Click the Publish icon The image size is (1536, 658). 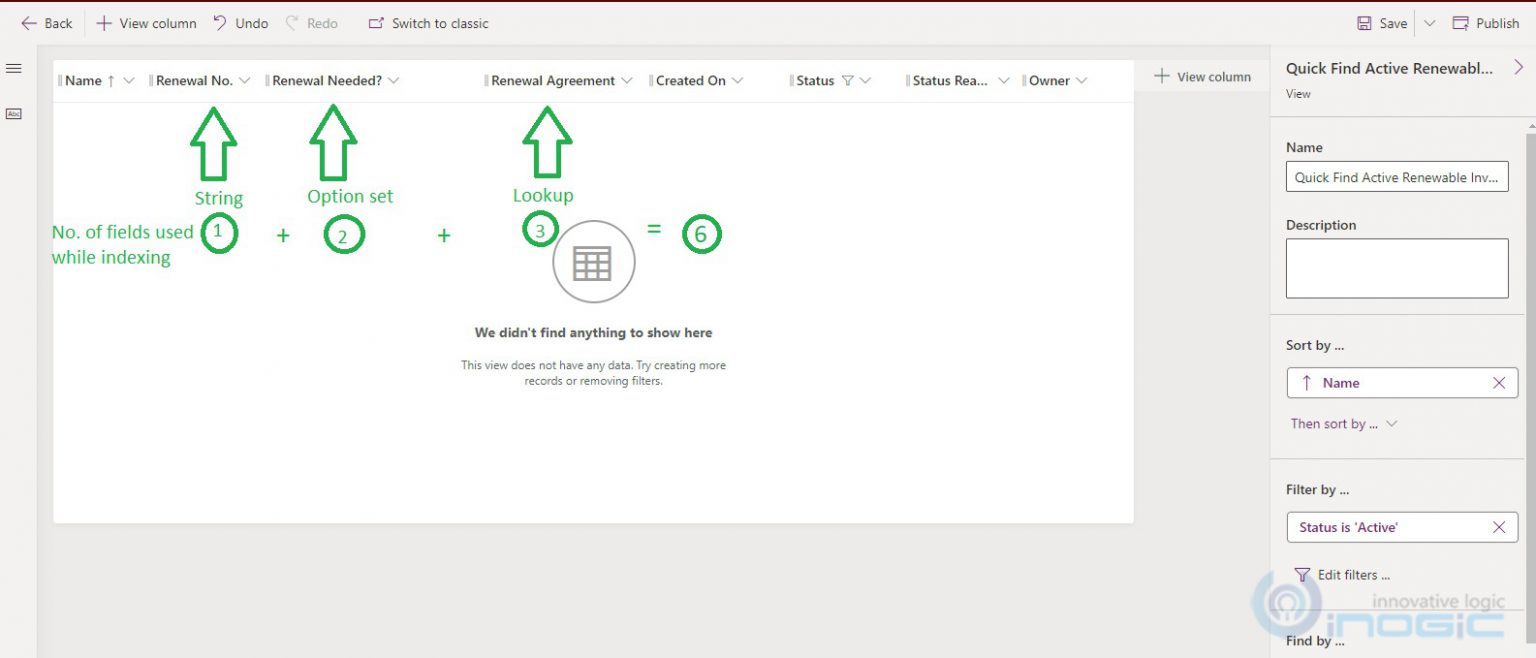click(x=1462, y=22)
